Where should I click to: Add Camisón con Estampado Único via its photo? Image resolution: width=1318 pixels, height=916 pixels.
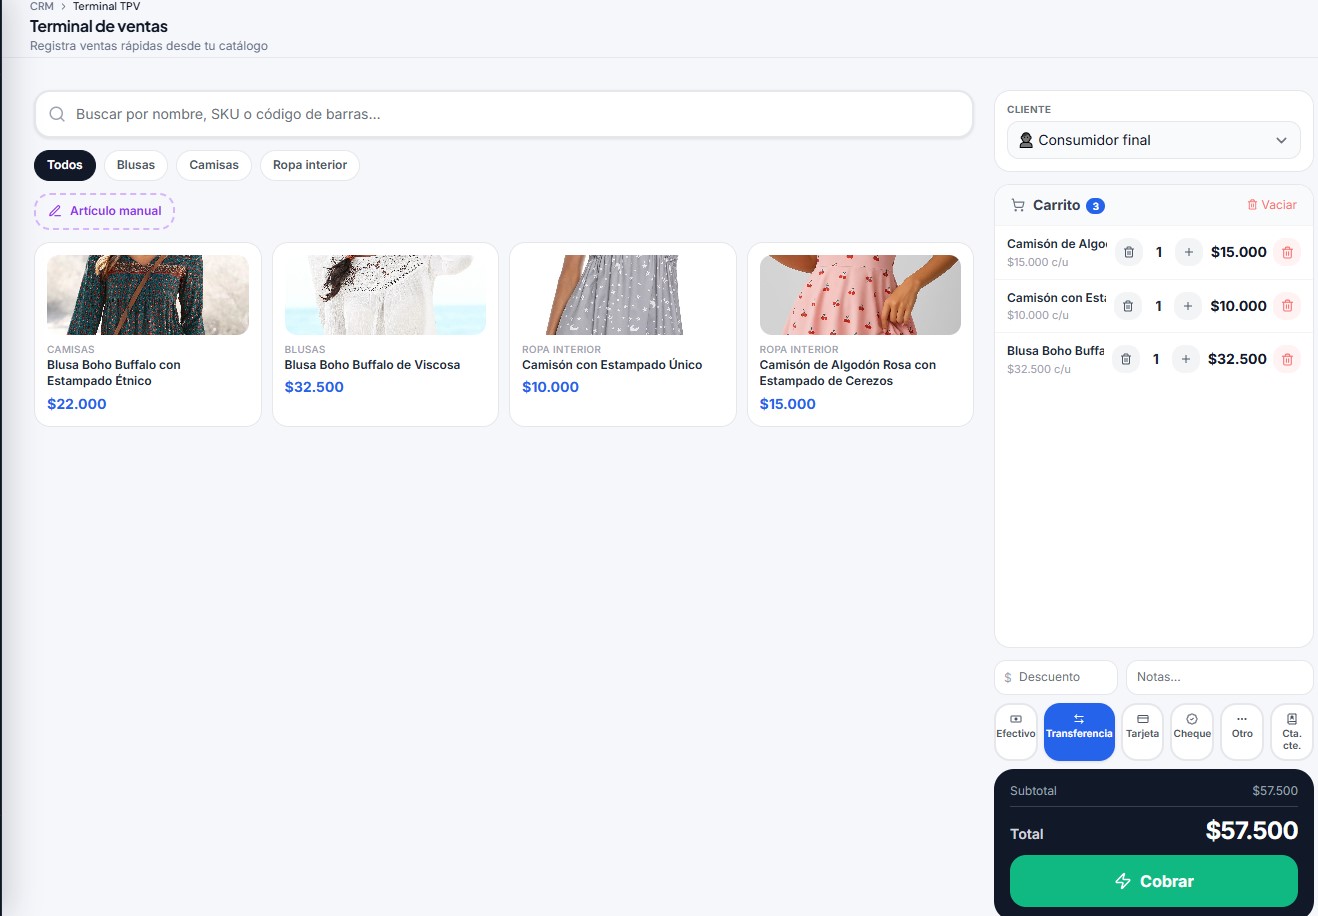[x=623, y=295]
